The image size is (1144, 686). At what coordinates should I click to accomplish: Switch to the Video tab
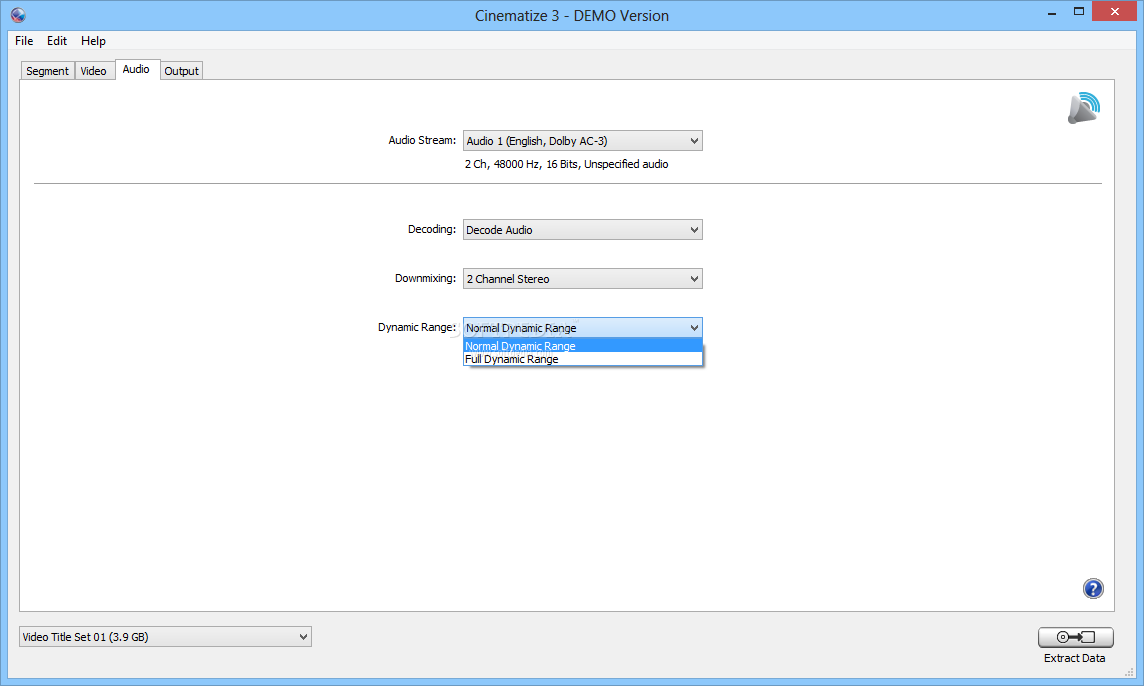(x=93, y=71)
